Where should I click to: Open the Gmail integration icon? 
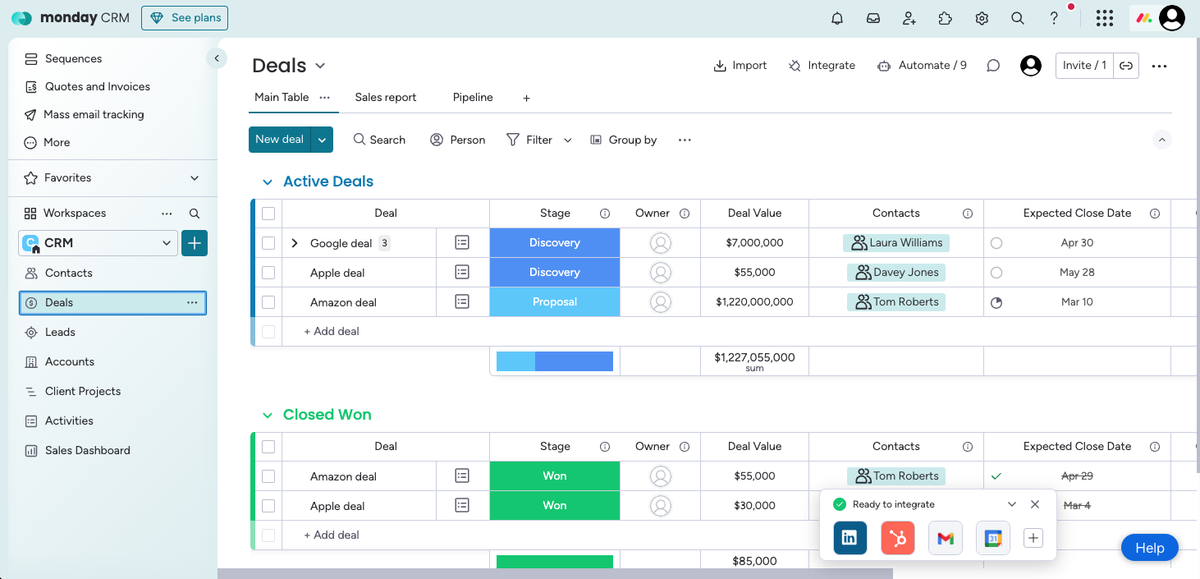click(945, 538)
